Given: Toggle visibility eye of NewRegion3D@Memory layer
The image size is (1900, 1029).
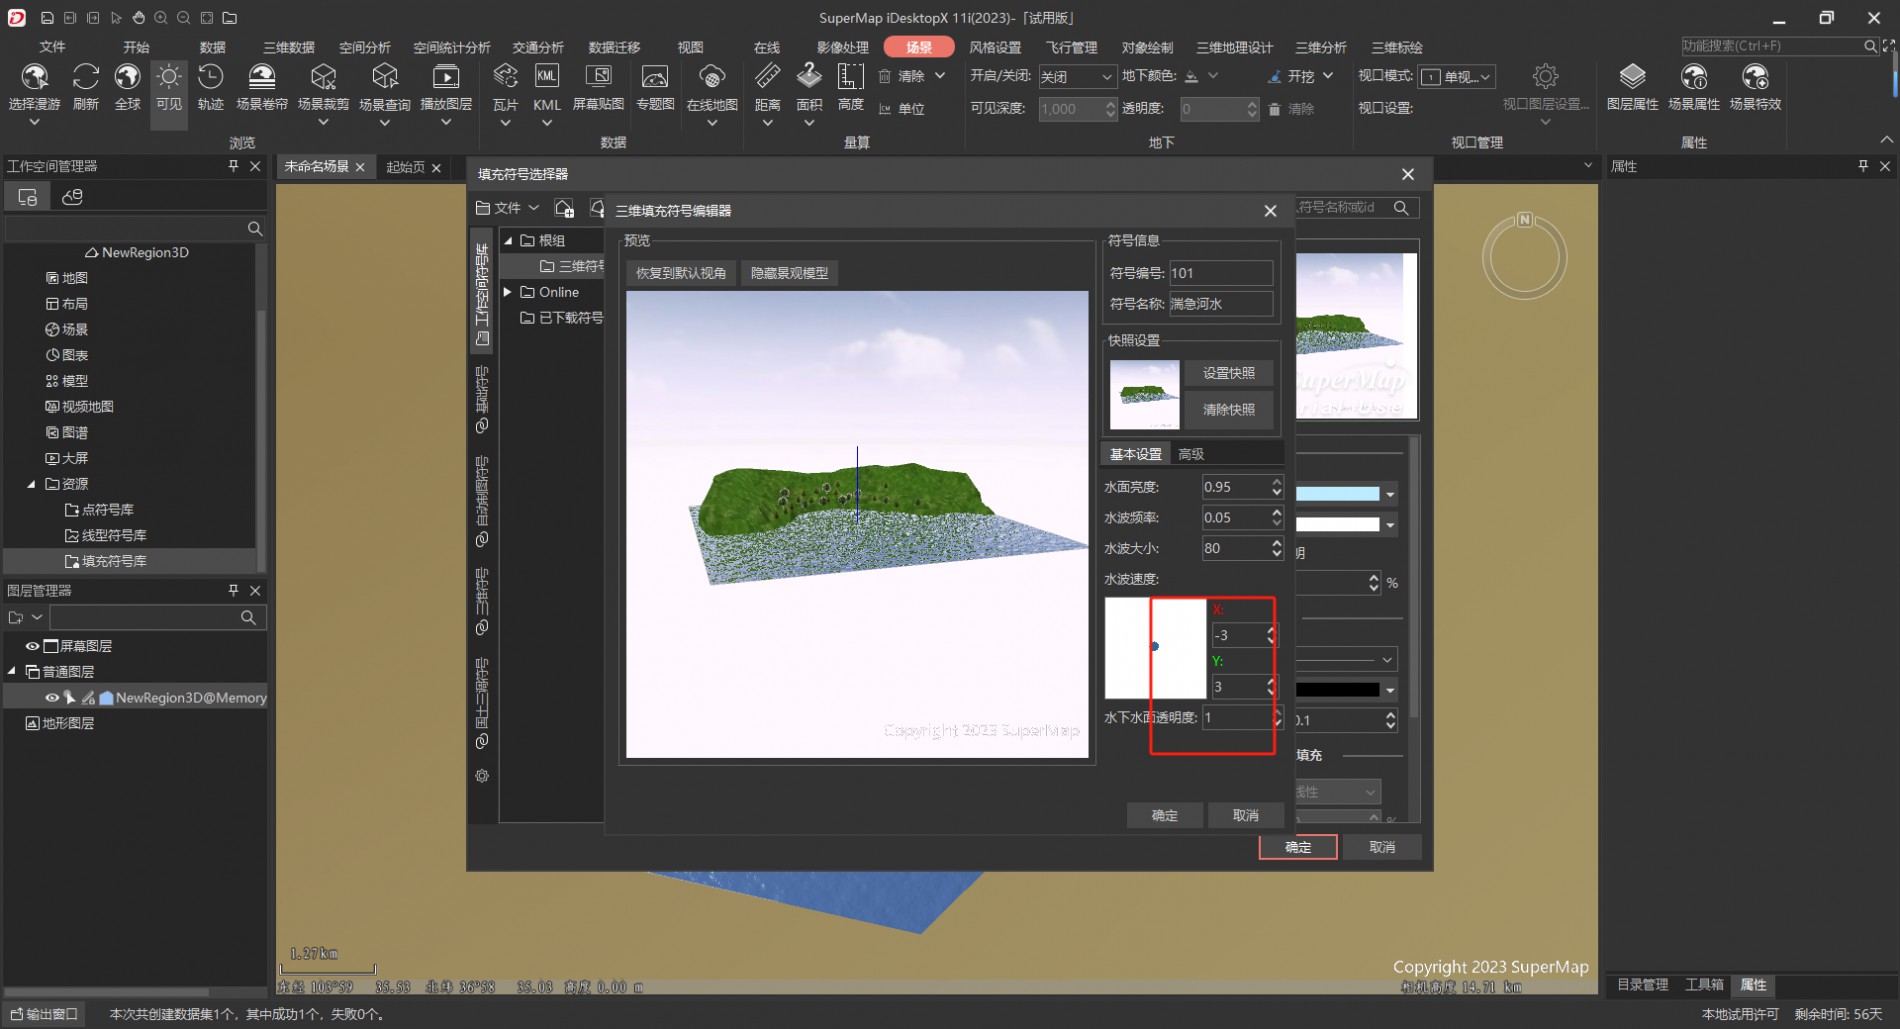Looking at the screenshot, I should pos(52,698).
